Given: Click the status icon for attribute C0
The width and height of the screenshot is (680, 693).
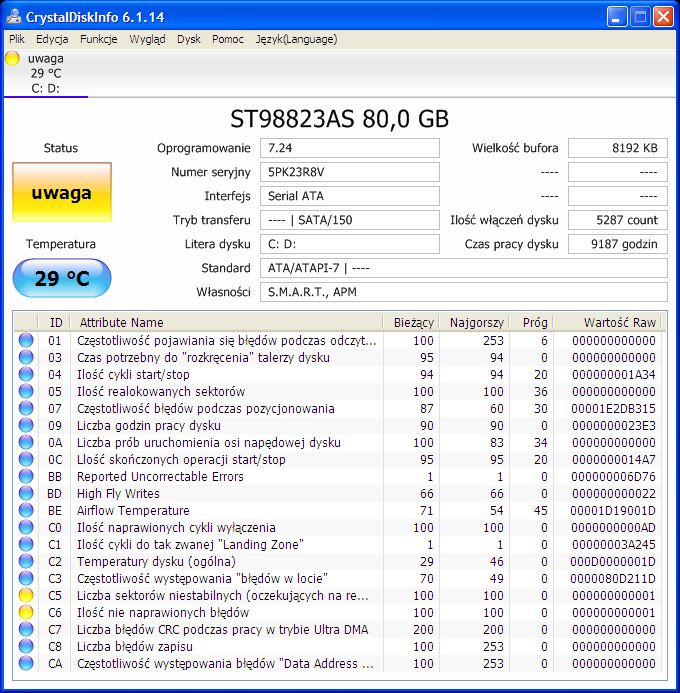Looking at the screenshot, I should point(26,527).
